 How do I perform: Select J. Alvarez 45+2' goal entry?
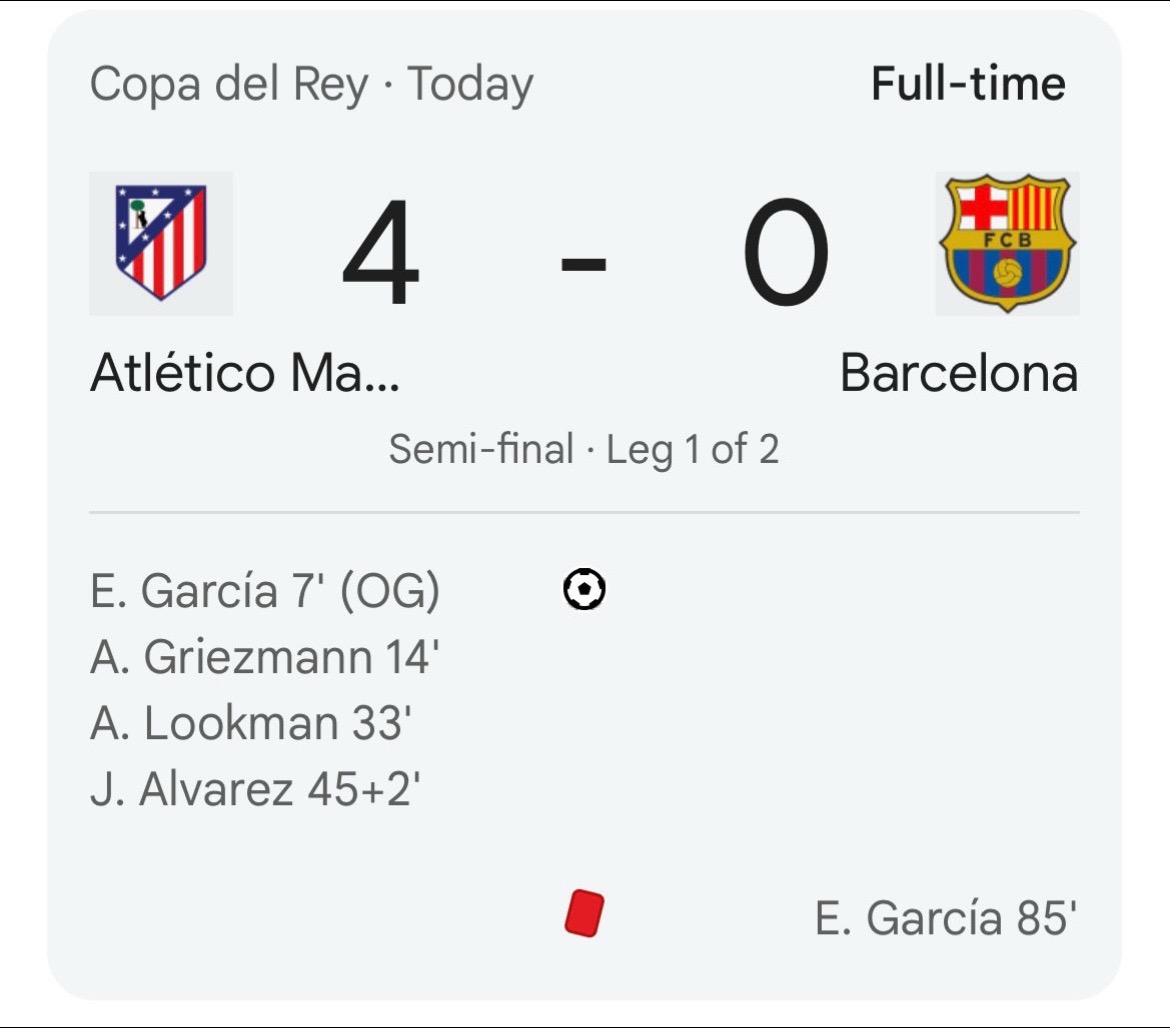click(255, 789)
